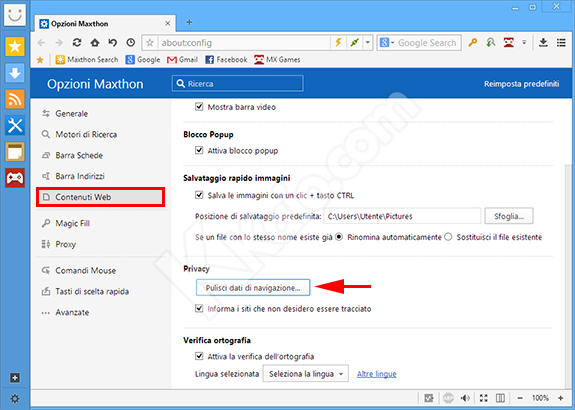Toggle Informa i siti non tracciato checkbox
Image resolution: width=575 pixels, height=410 pixels.
tap(199, 308)
